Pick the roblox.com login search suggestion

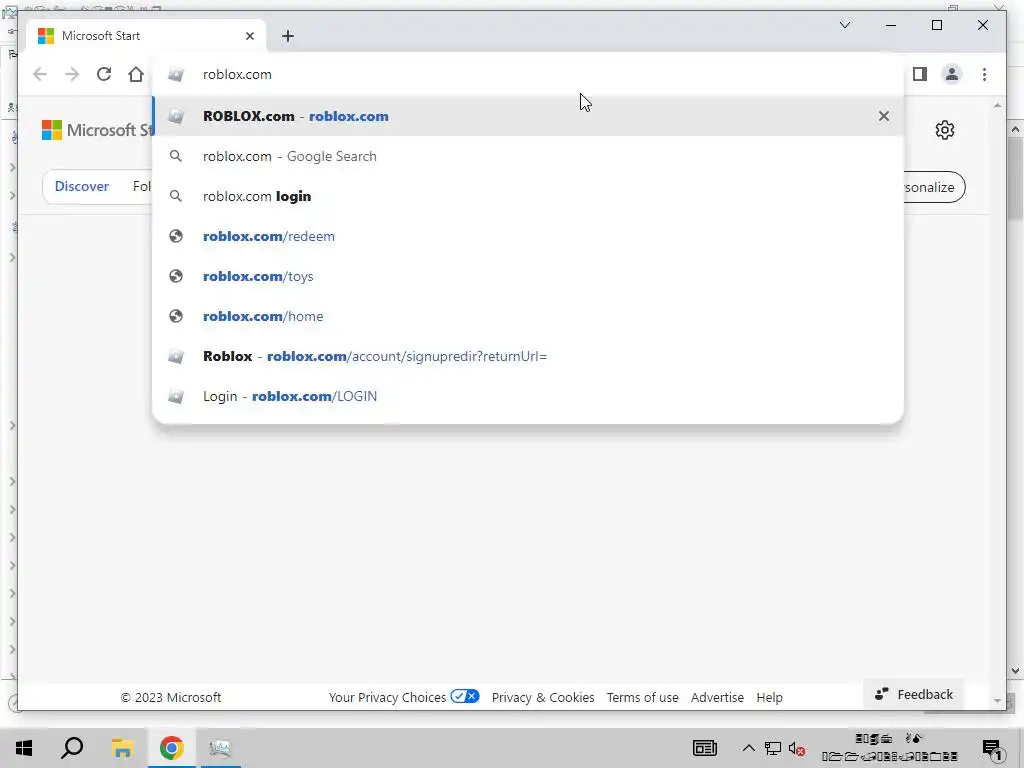tap(528, 196)
